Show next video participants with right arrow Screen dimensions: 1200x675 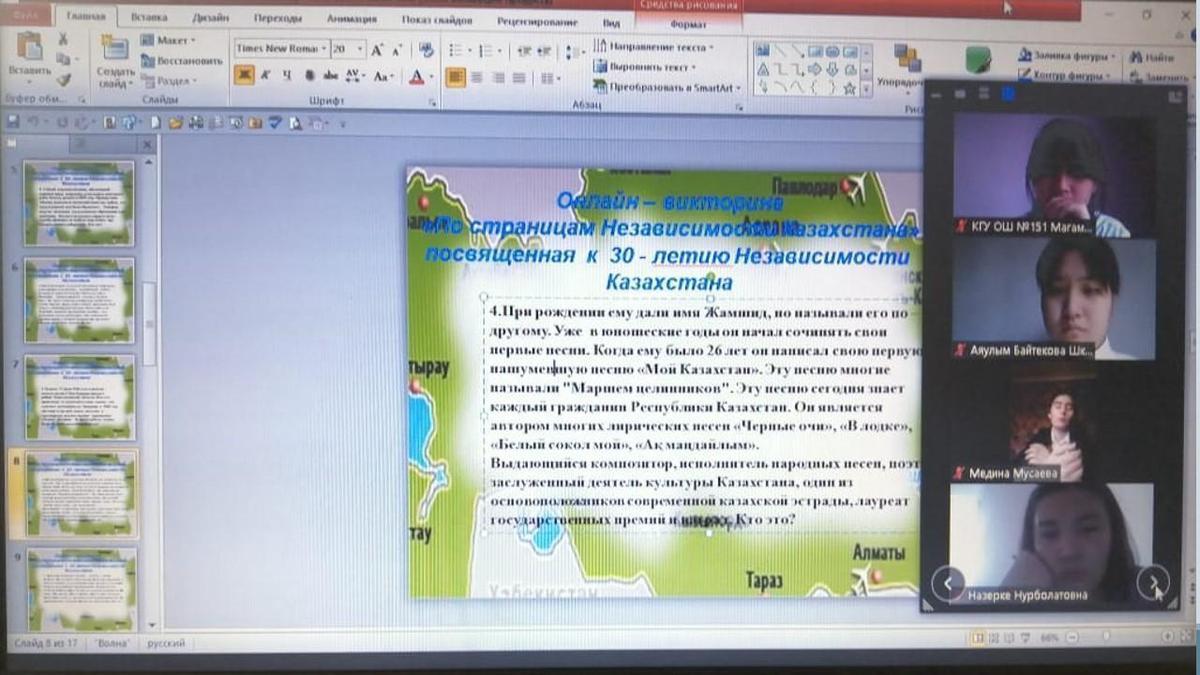[x=1153, y=582]
